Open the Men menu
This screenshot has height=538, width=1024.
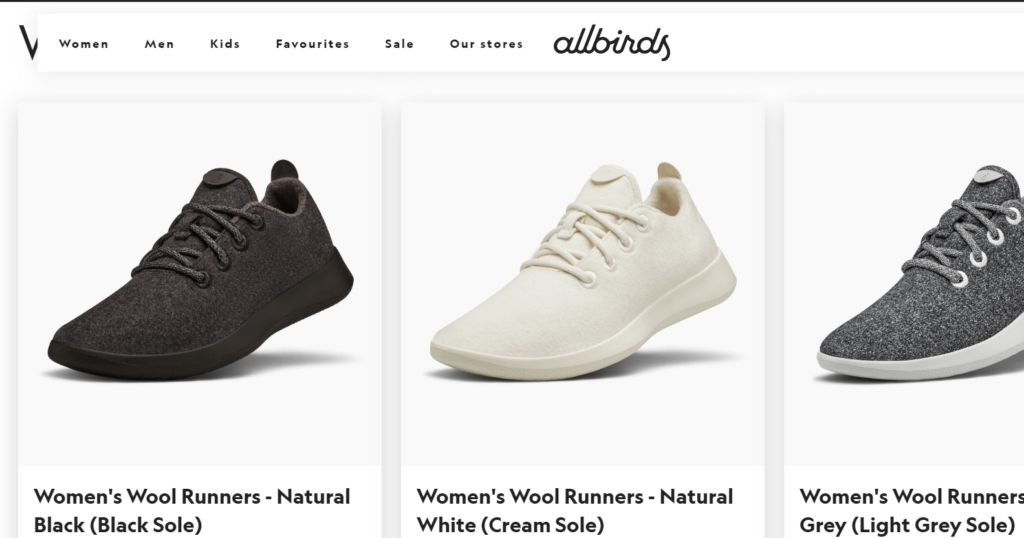pyautogui.click(x=159, y=44)
